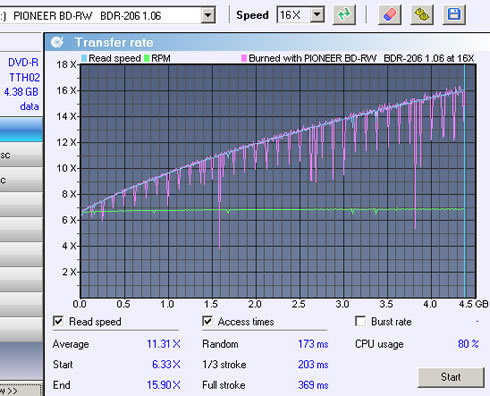Image resolution: width=490 pixels, height=396 pixels.
Task: Uncheck the Read speed checkbox
Action: tap(58, 321)
